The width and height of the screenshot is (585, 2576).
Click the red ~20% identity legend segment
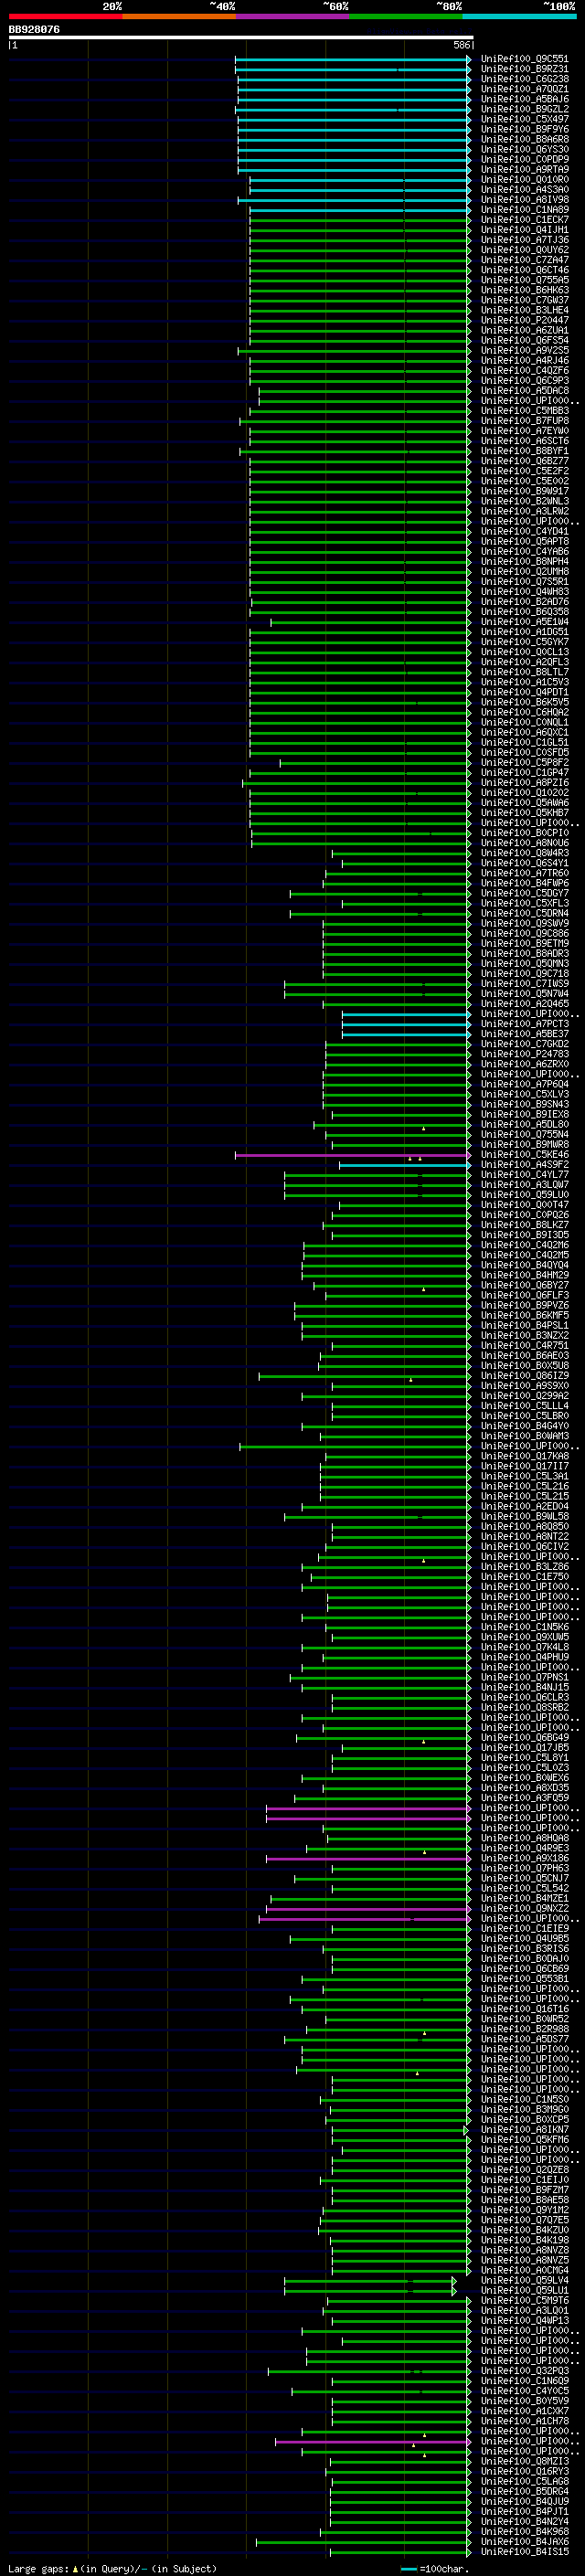tap(65, 16)
